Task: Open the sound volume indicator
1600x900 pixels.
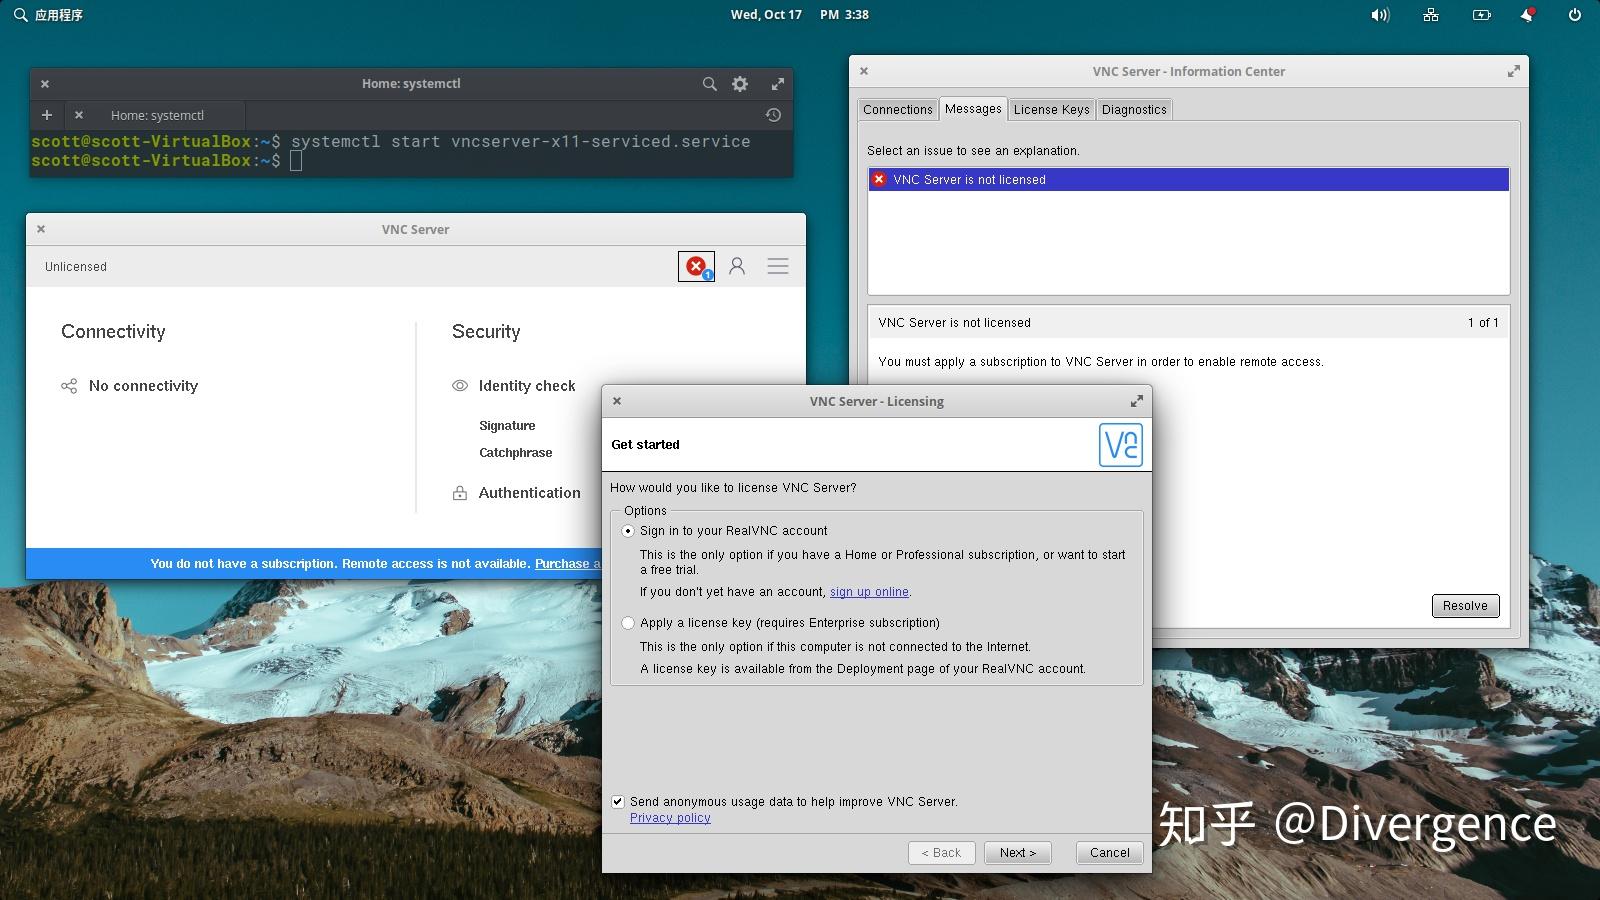Action: (1380, 15)
